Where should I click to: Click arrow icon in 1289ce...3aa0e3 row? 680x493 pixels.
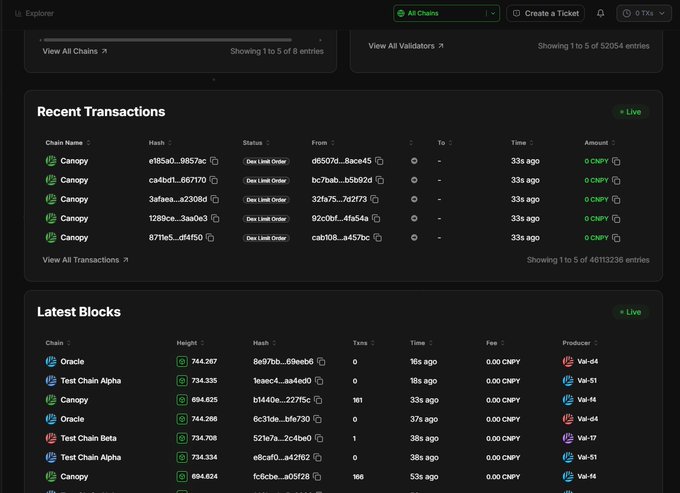coord(414,218)
